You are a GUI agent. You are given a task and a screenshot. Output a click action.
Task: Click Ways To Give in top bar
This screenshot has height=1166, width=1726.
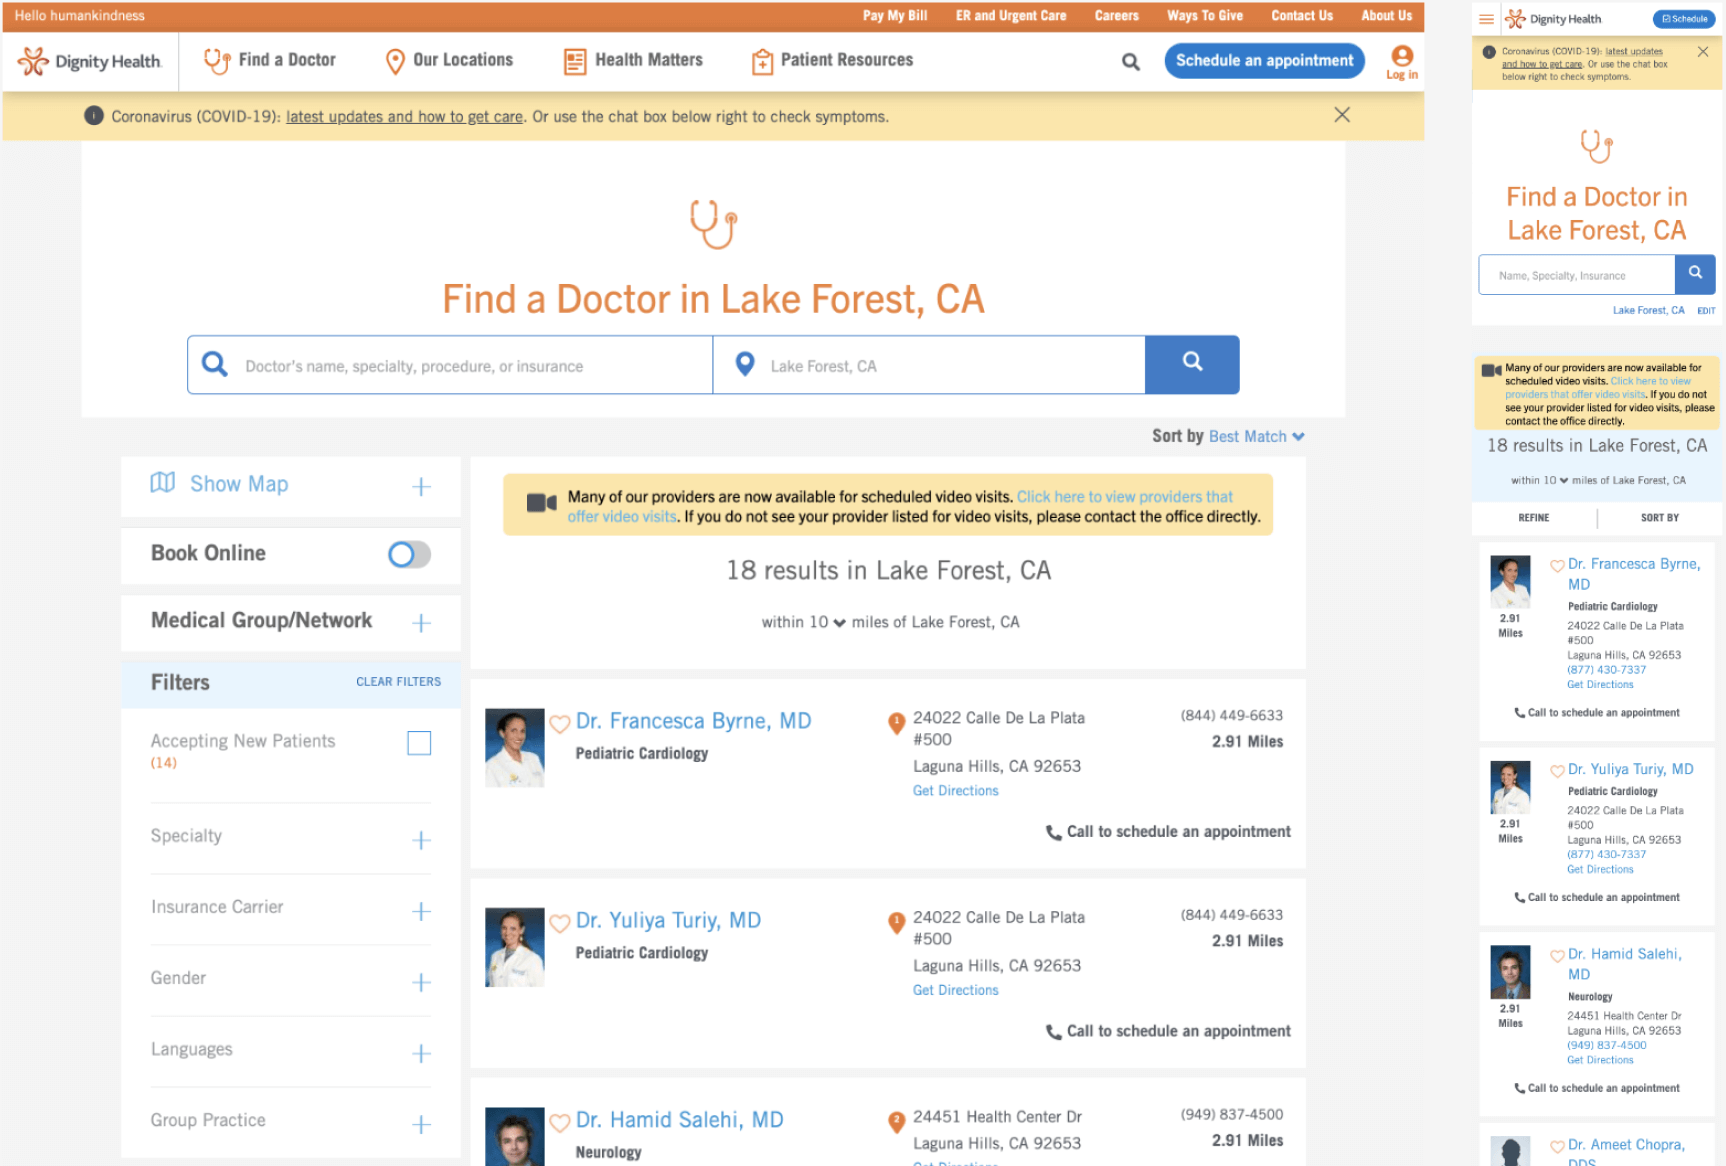pos(1204,15)
